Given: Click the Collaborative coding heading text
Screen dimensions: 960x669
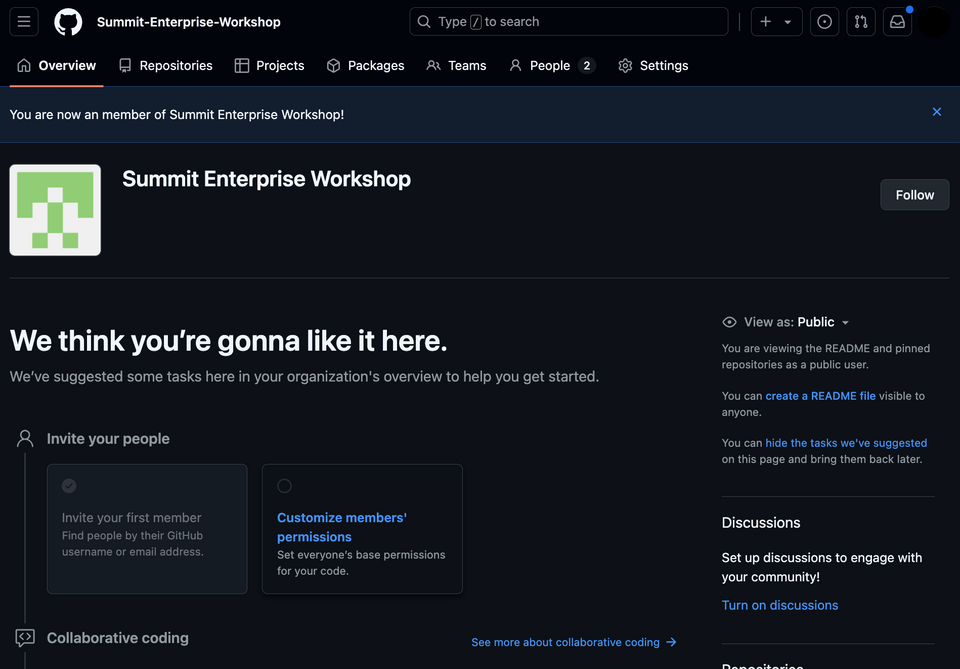Looking at the screenshot, I should coord(118,638).
